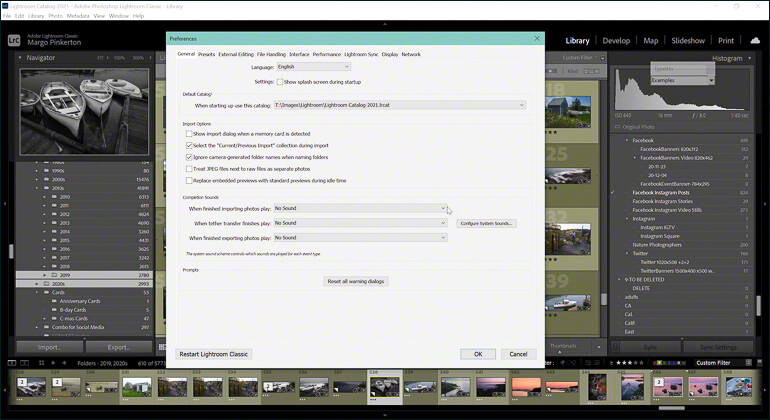The width and height of the screenshot is (770, 420).
Task: Click the Import button
Action: click(x=49, y=347)
